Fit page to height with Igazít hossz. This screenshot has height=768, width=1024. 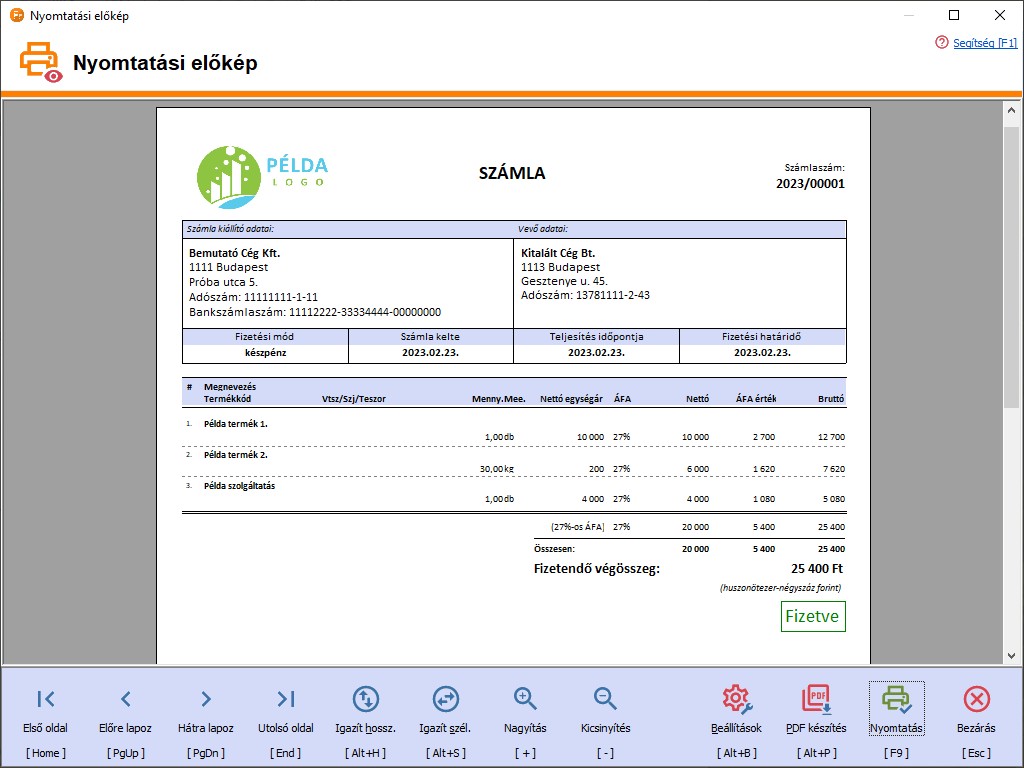pos(365,699)
